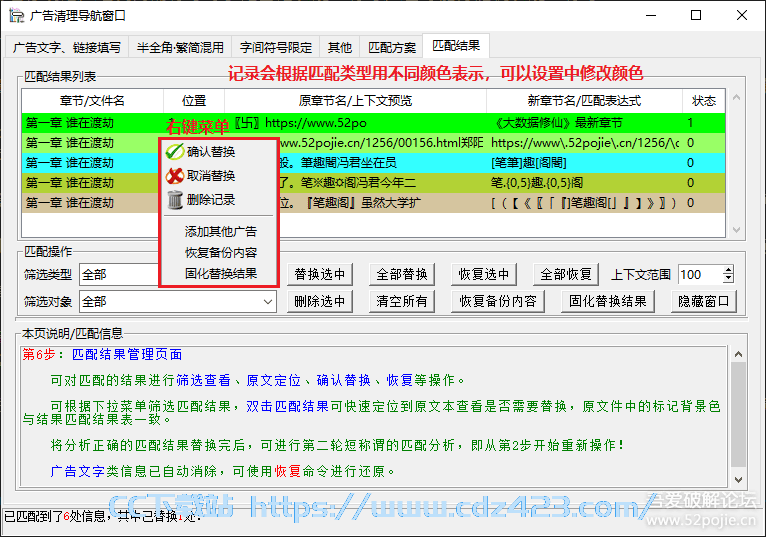Screen dimensions: 766x537
Task: Click the green checkmark confirm-replace icon
Action: click(x=174, y=151)
